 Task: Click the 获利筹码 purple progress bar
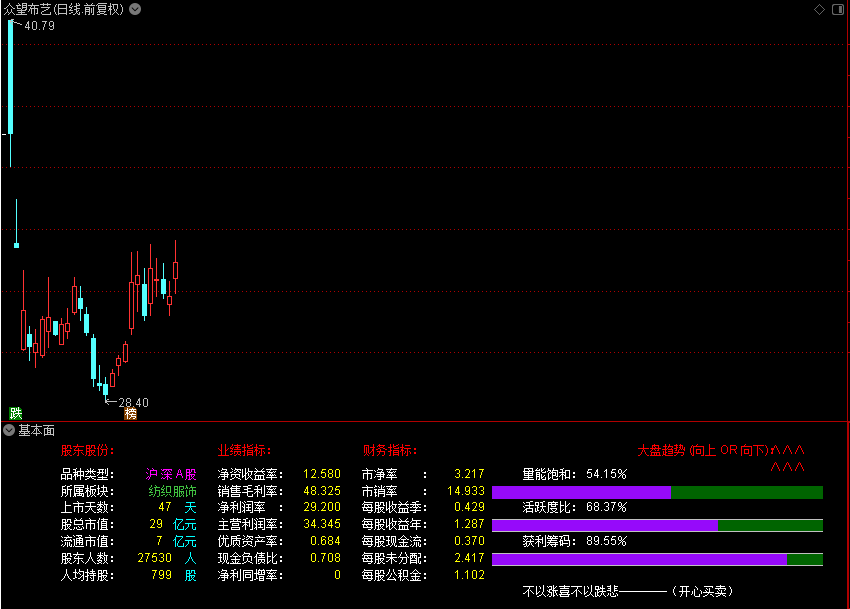[x=639, y=559]
